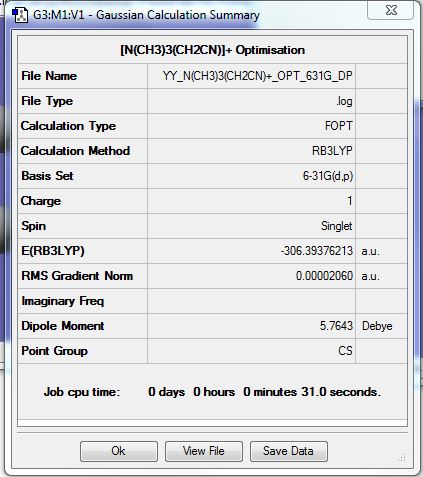The image size is (423, 477).
Task: Click the empty Imaginary Freq cell
Action: pos(251,301)
